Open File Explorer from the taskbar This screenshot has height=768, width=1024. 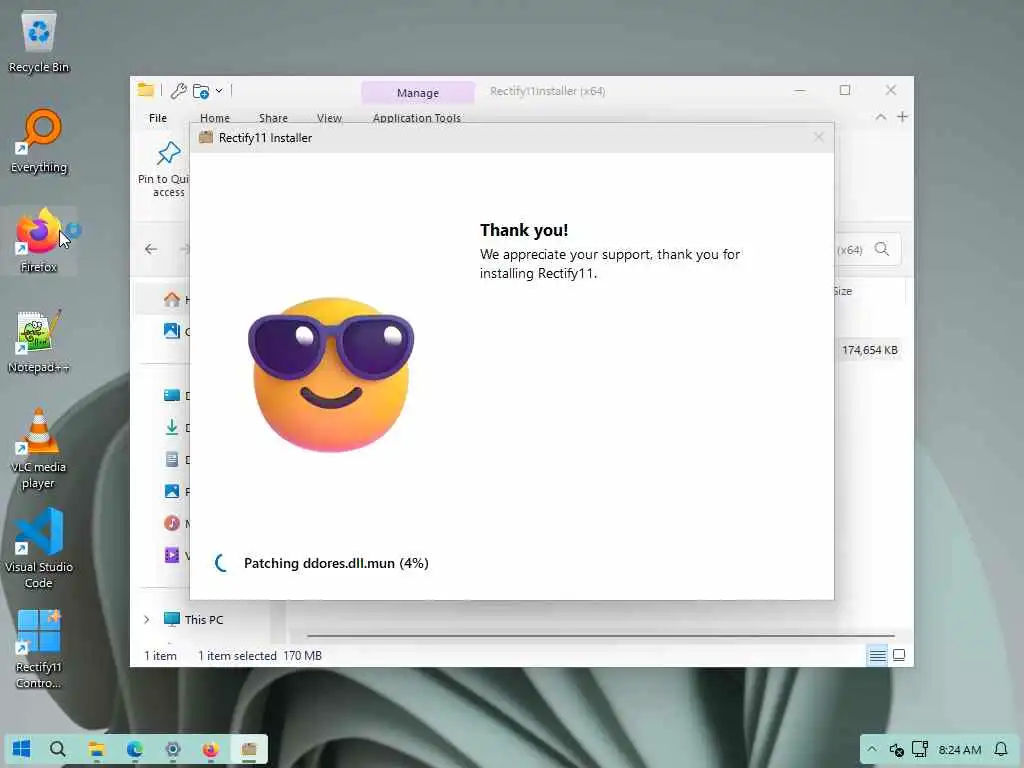[97, 749]
